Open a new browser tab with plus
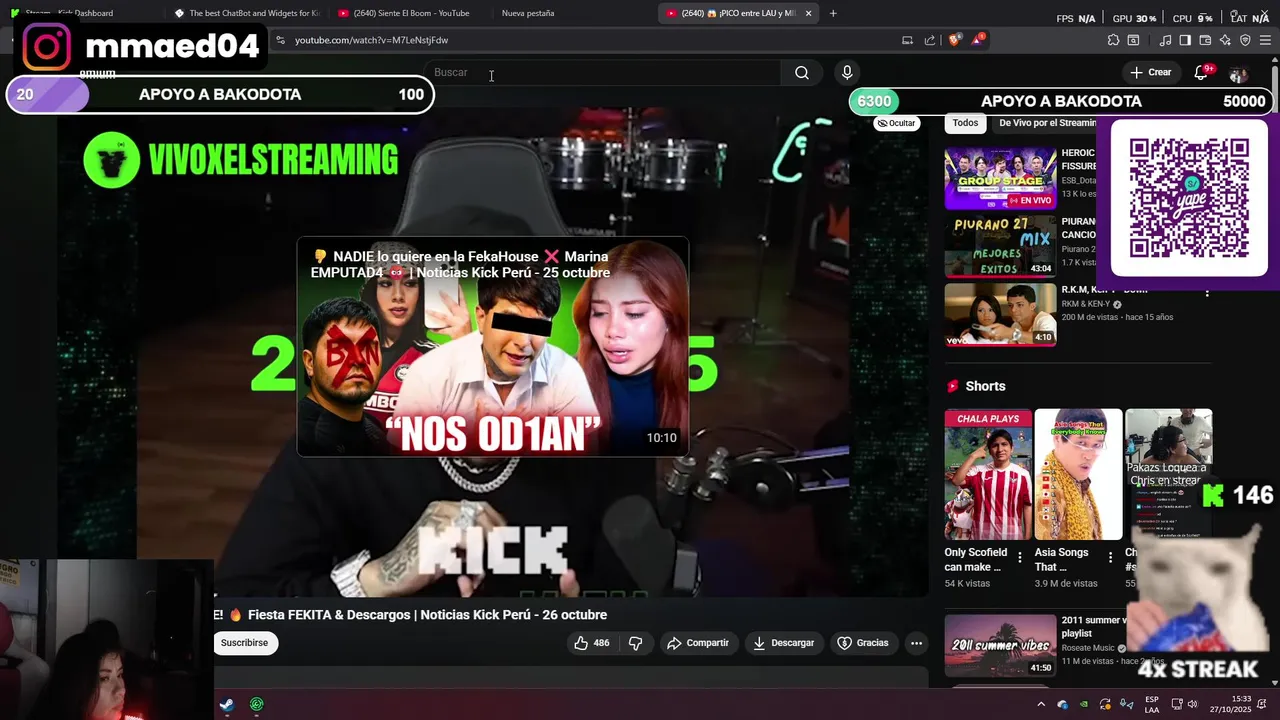This screenshot has width=1280, height=720. point(833,13)
